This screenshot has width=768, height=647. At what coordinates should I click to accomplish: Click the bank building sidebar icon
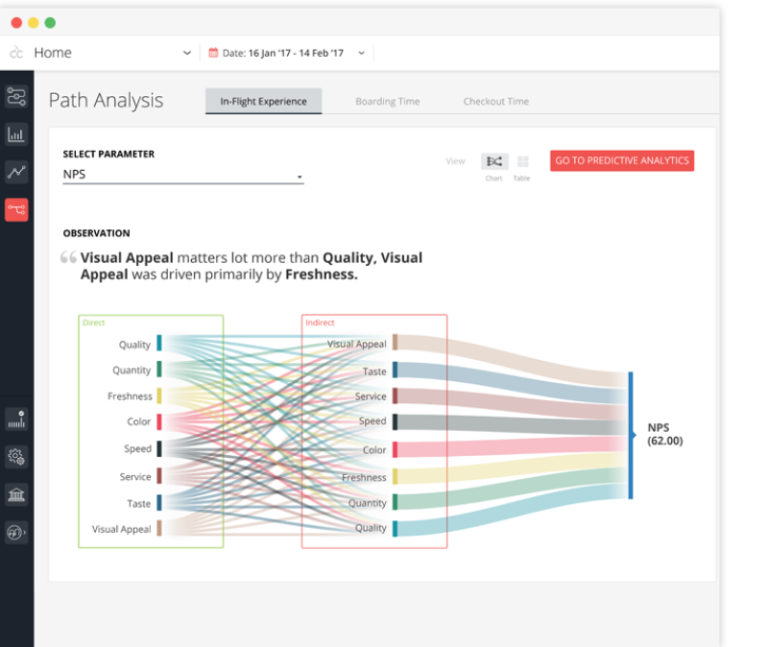tap(16, 495)
